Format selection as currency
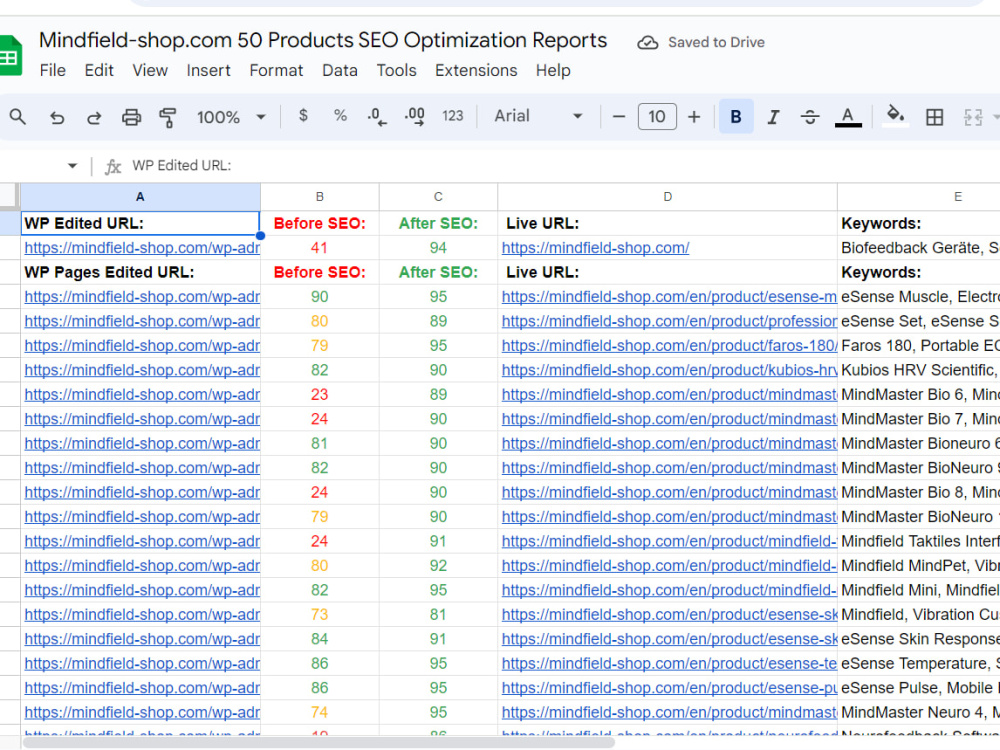The width and height of the screenshot is (1000, 750). [304, 116]
